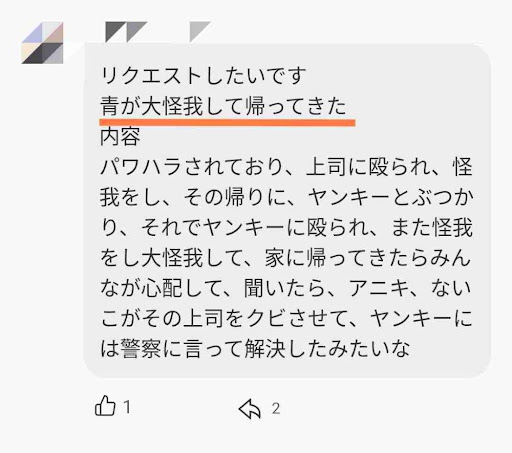The image size is (512, 453).
Task: Click the word 内容 in the comment
Action: [x=120, y=136]
